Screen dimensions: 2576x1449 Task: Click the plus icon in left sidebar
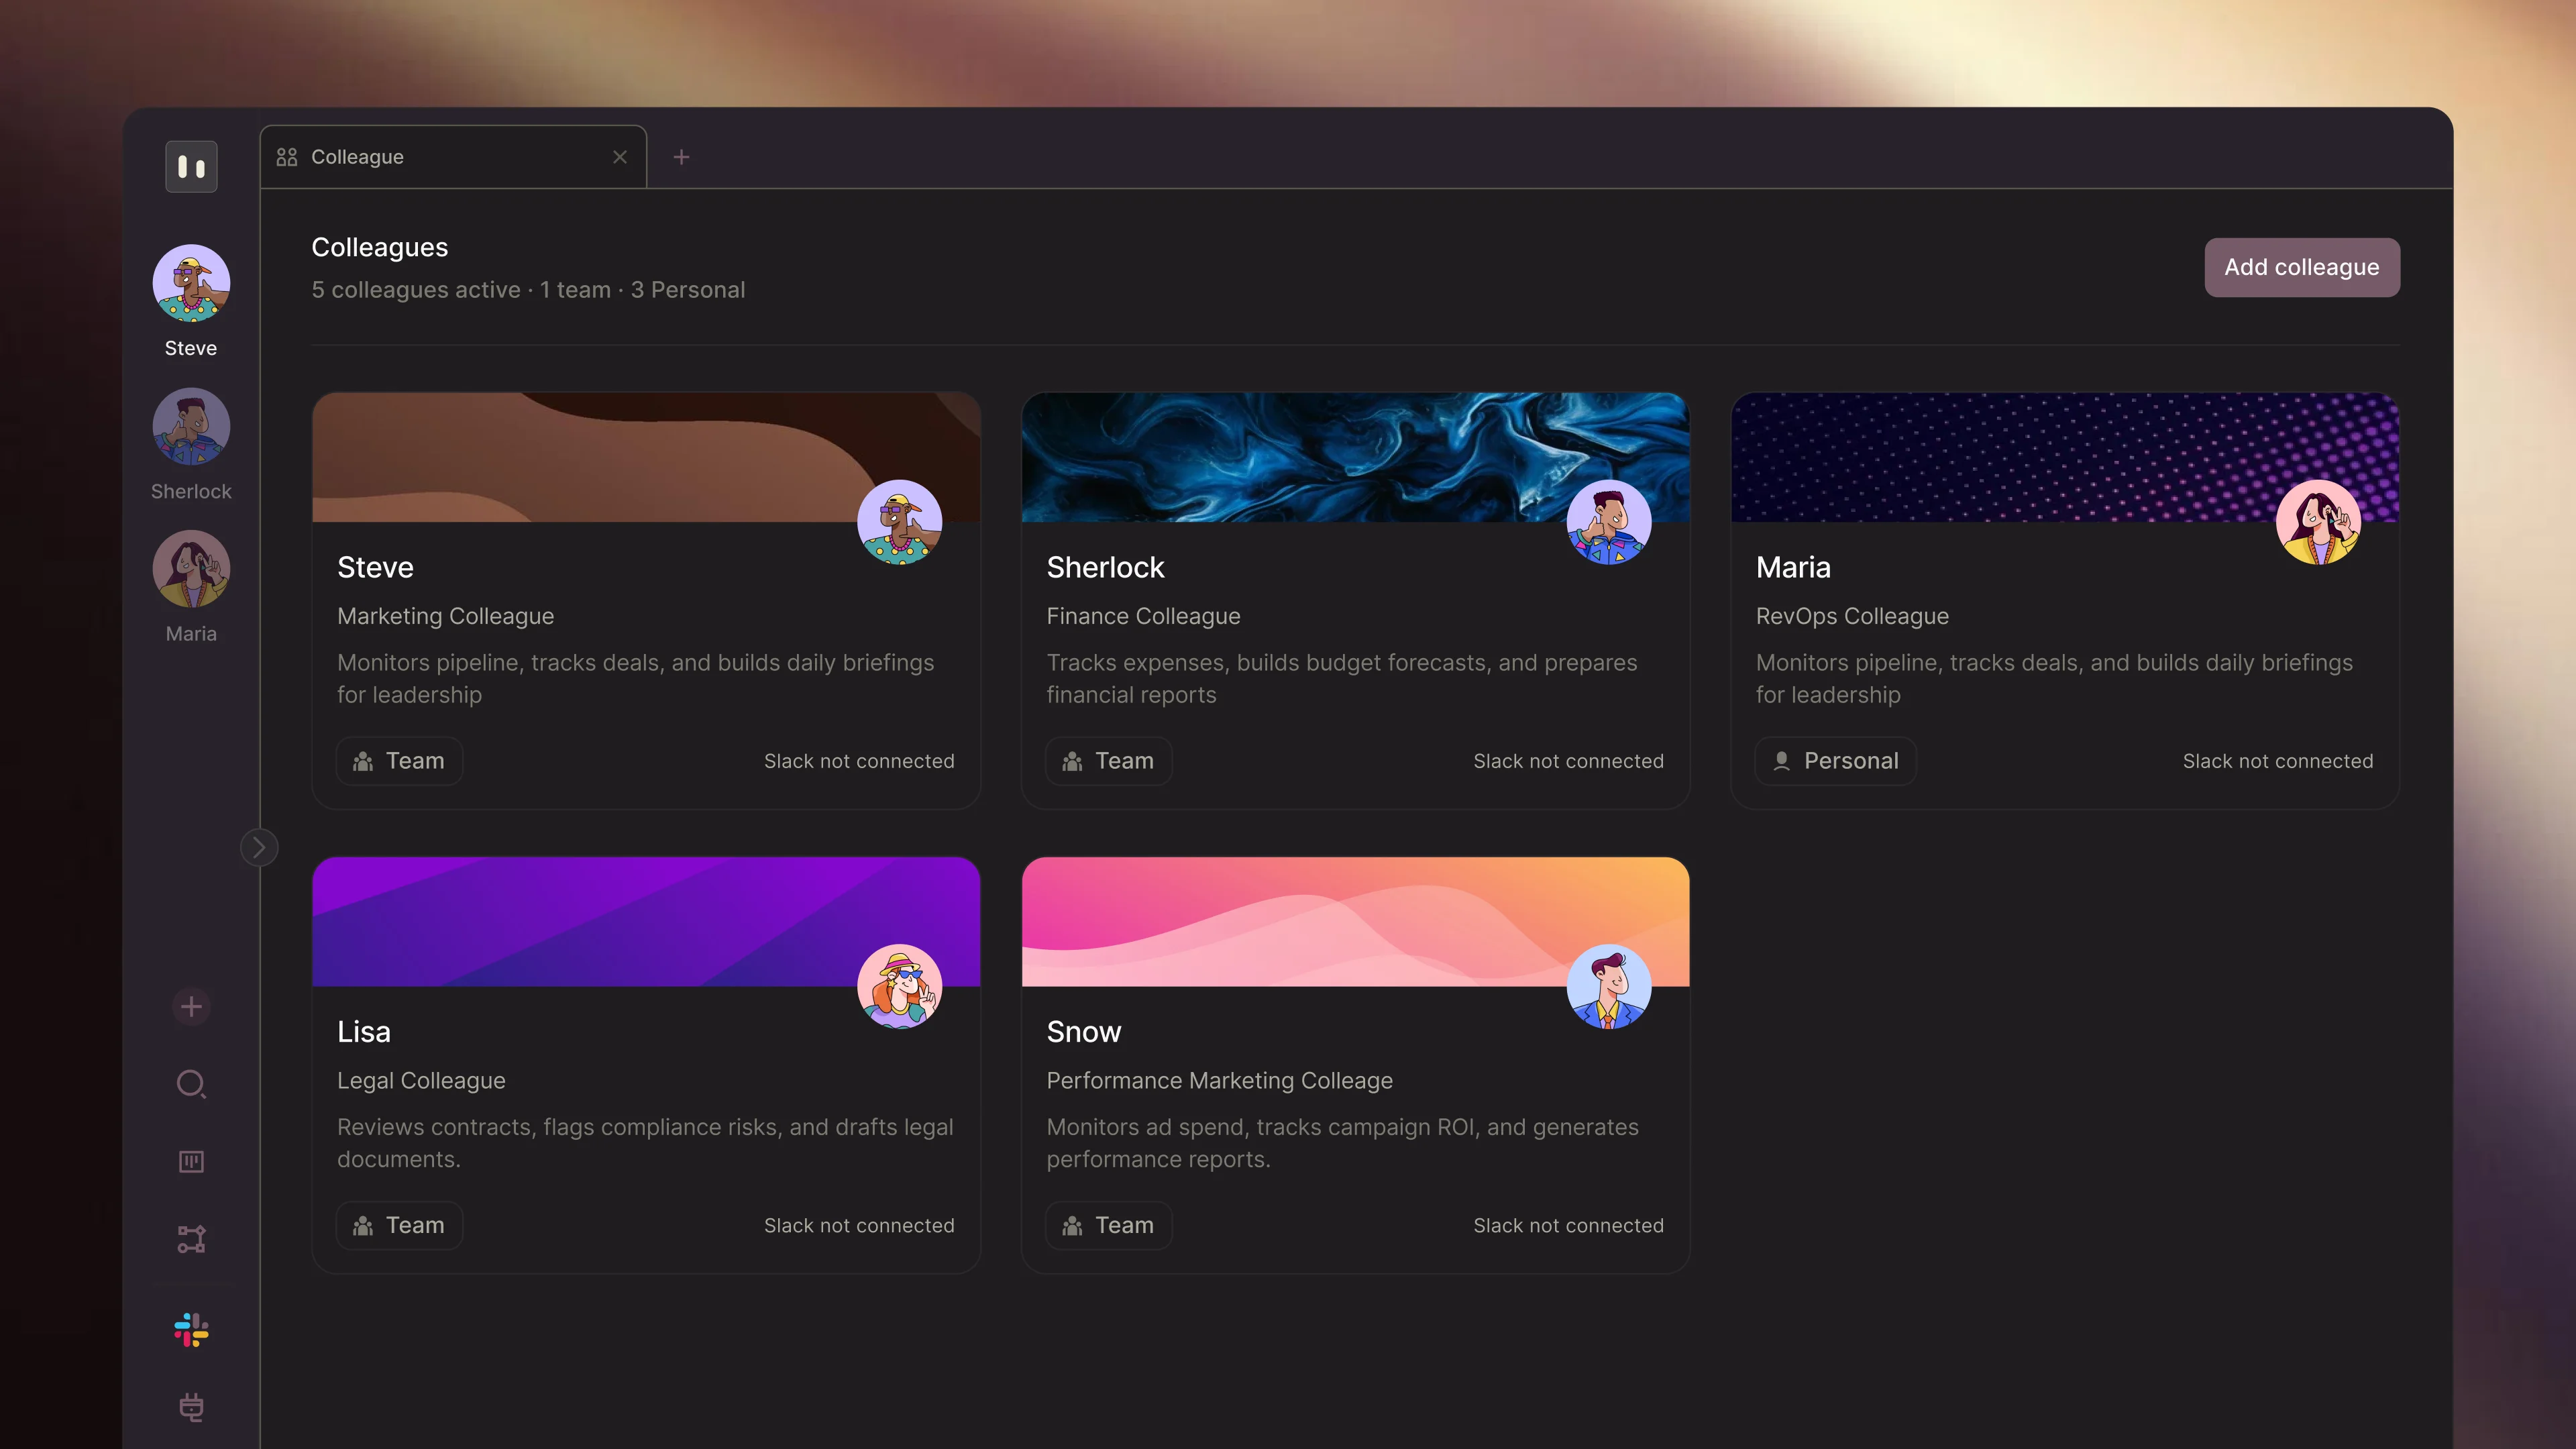click(191, 1006)
